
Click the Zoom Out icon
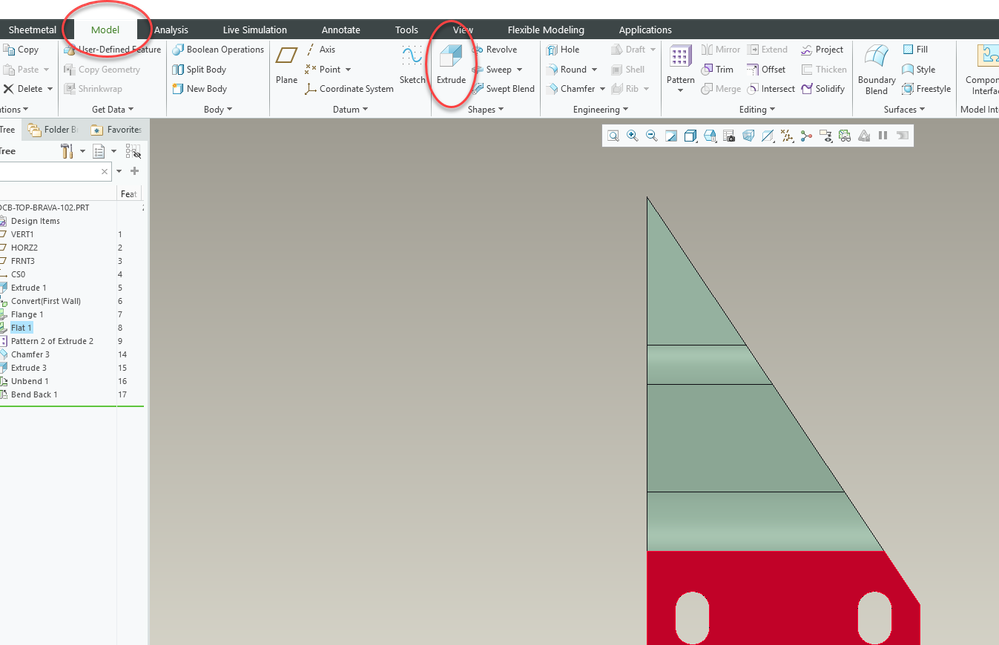point(651,136)
